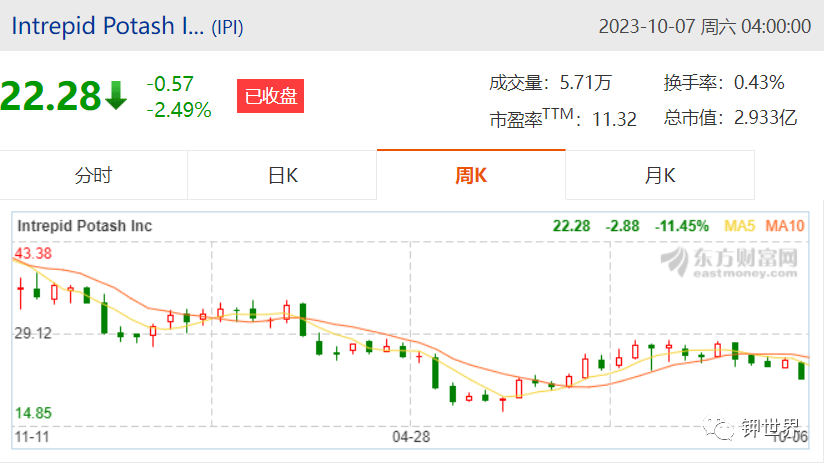Viewport: 827px width, 464px height.
Task: Click the (IPI) ticker symbol
Action: (x=227, y=27)
